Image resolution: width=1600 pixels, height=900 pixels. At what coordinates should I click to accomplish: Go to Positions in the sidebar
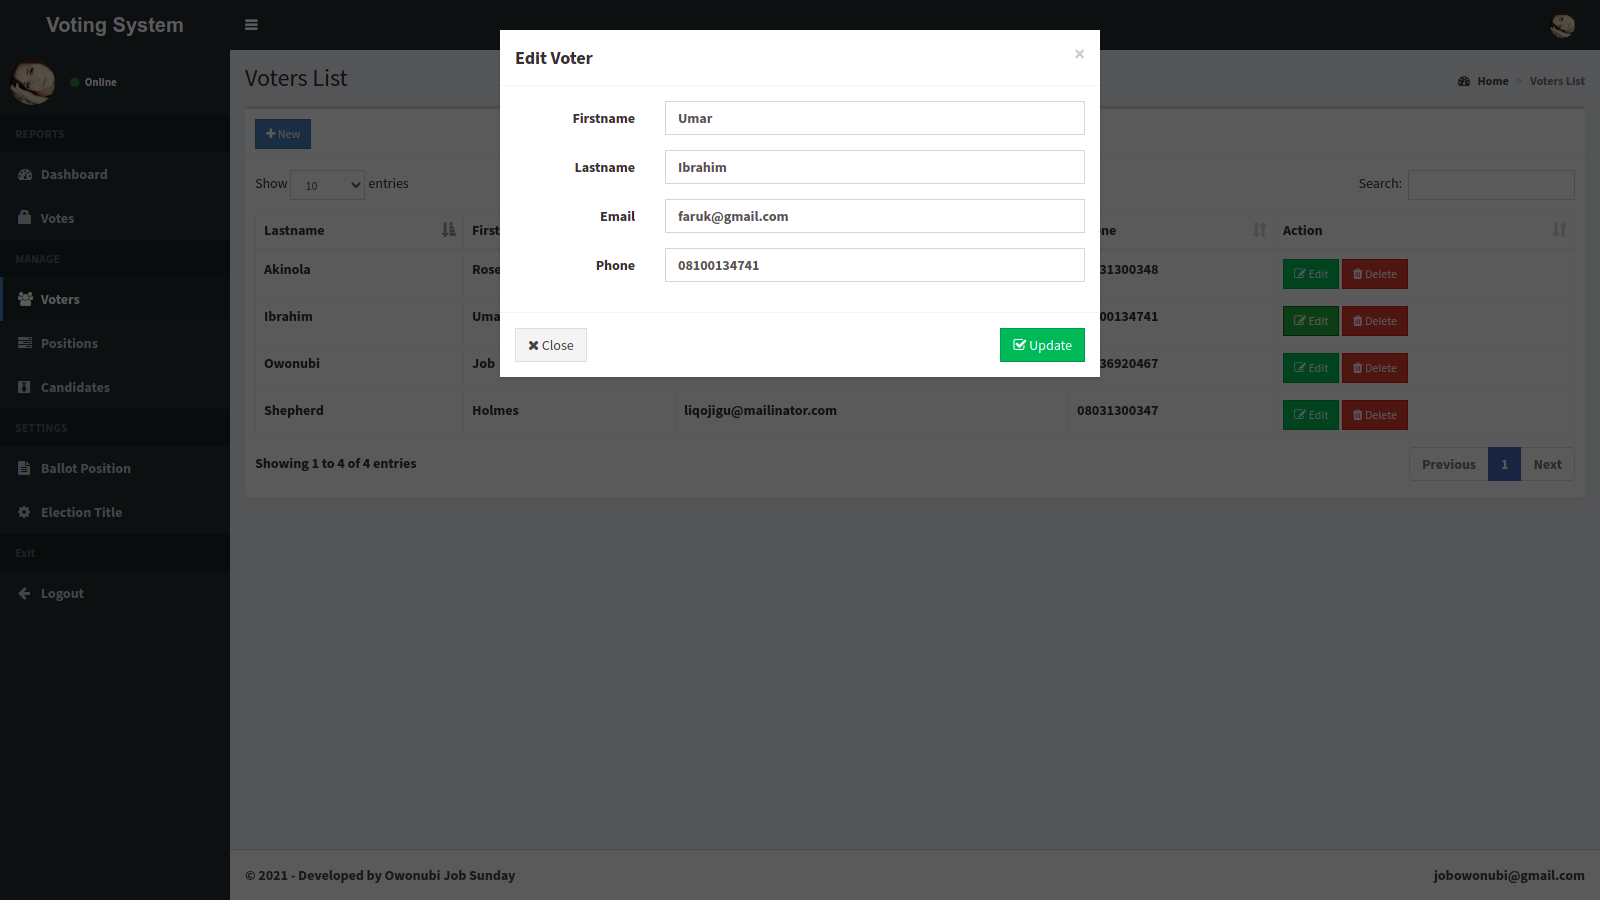pos(115,343)
